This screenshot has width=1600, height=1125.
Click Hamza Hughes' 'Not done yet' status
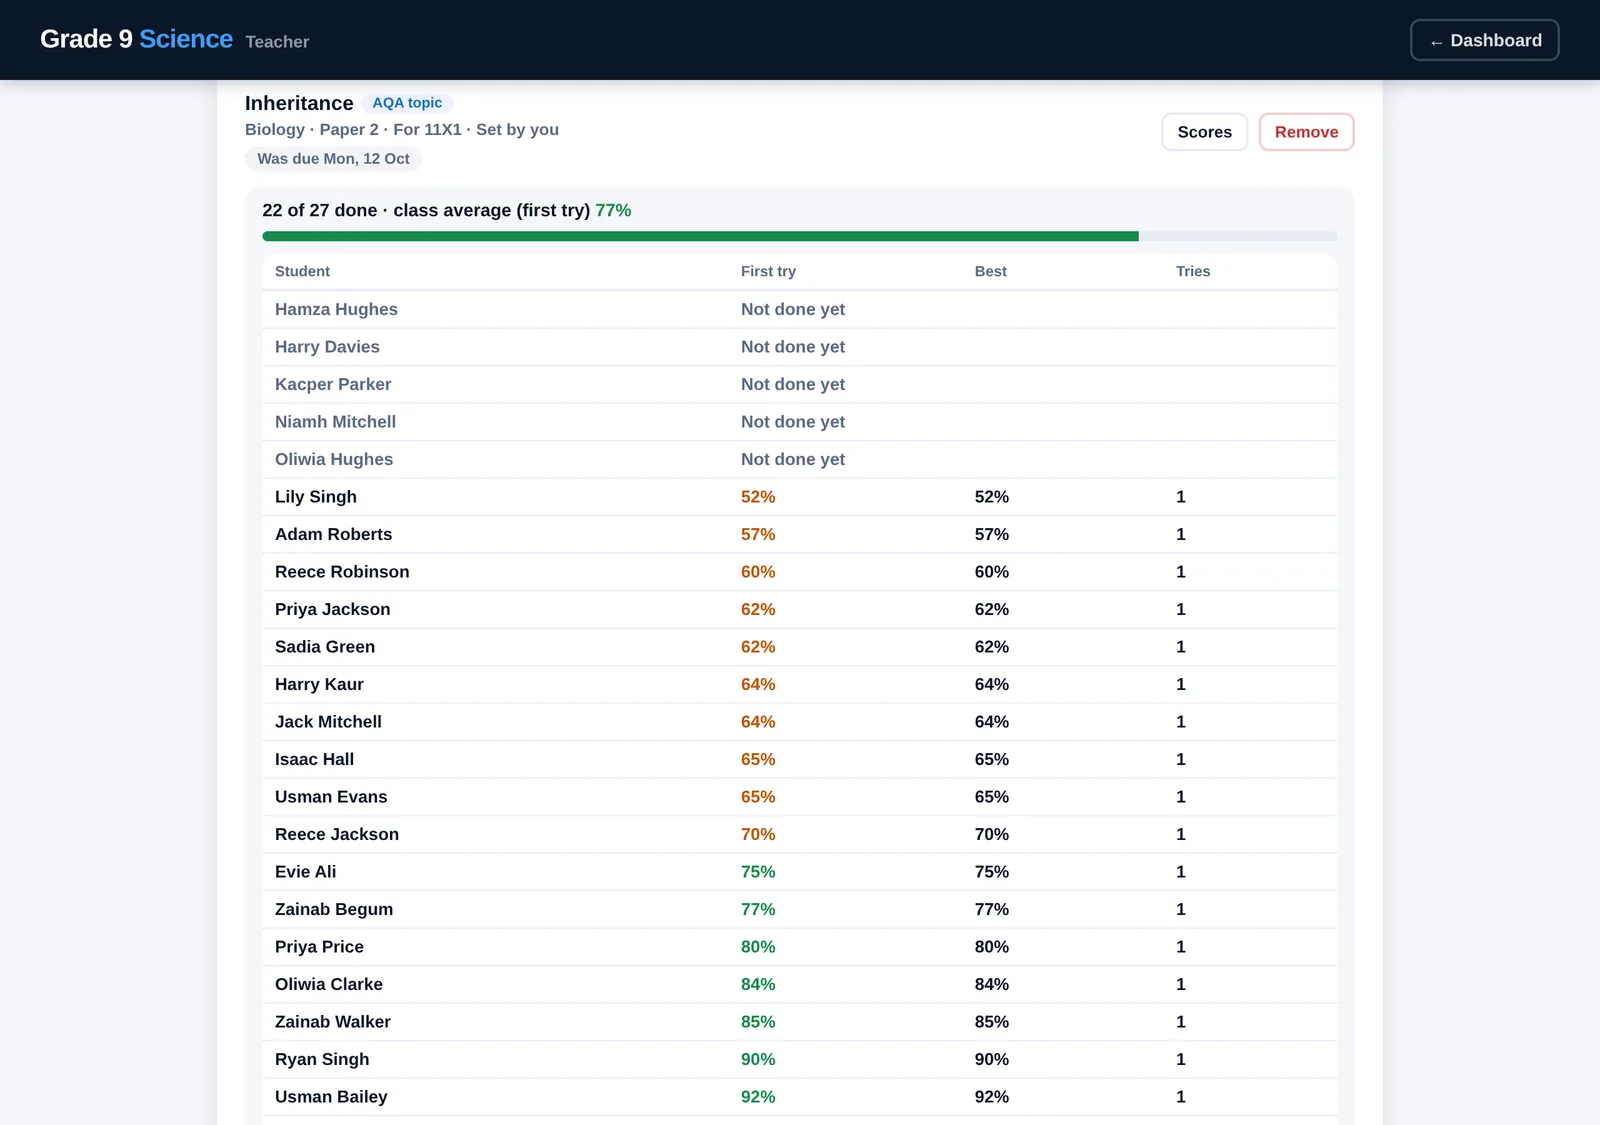[793, 310]
